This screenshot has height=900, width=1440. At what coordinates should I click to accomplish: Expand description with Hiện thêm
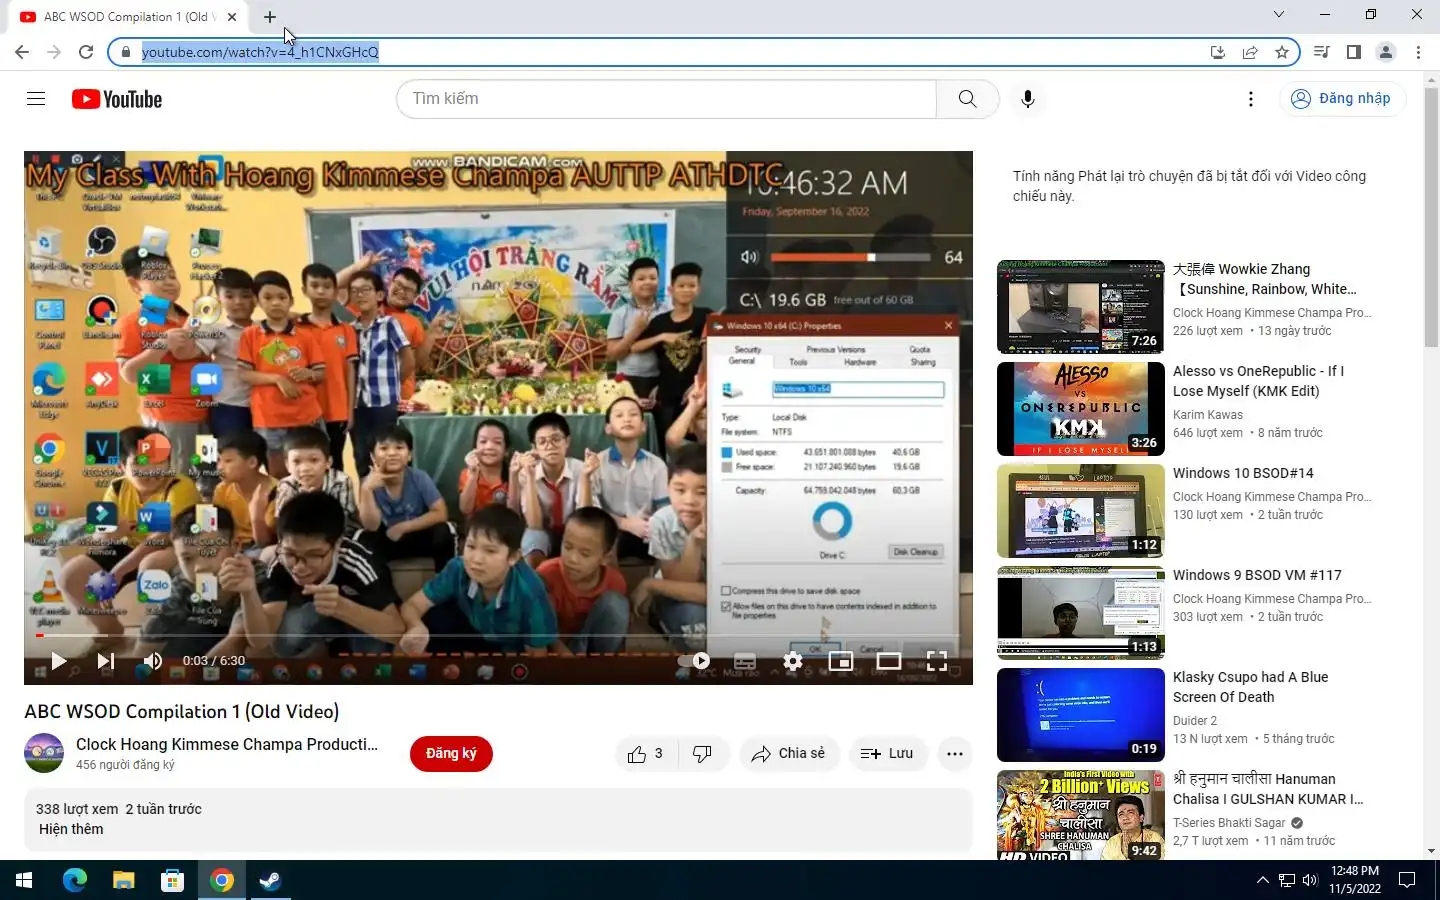[71, 829]
